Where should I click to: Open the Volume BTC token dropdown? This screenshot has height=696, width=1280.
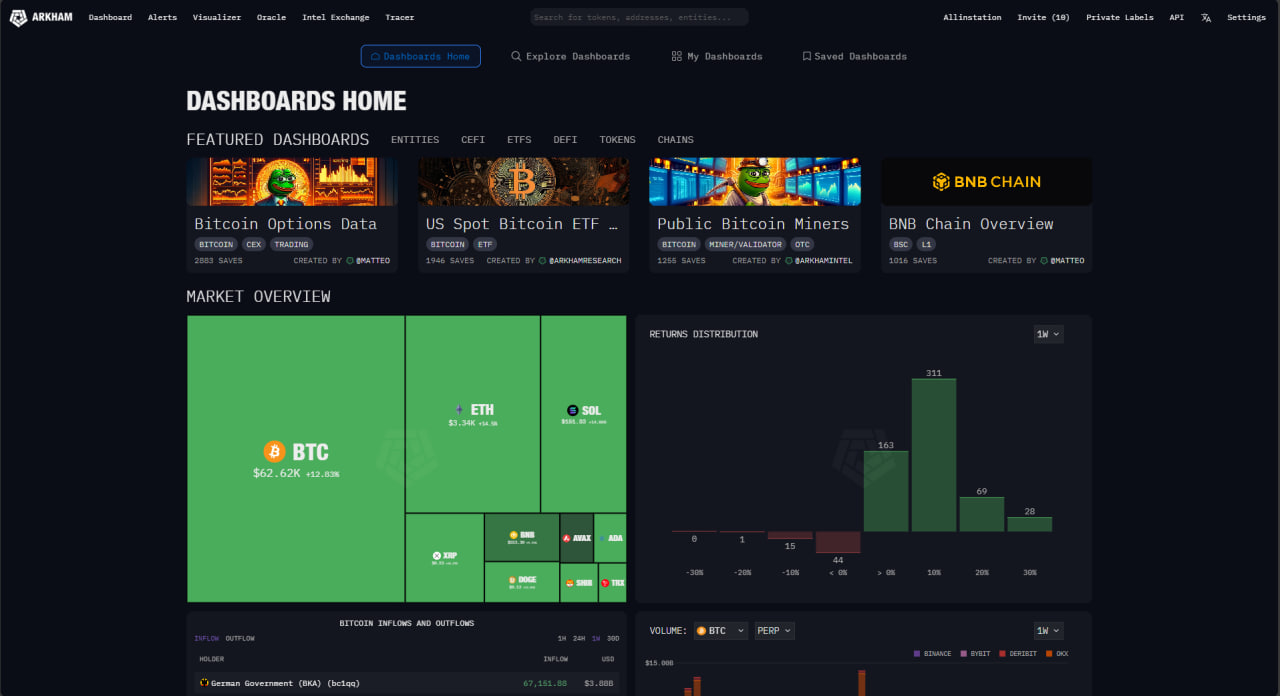coord(721,631)
